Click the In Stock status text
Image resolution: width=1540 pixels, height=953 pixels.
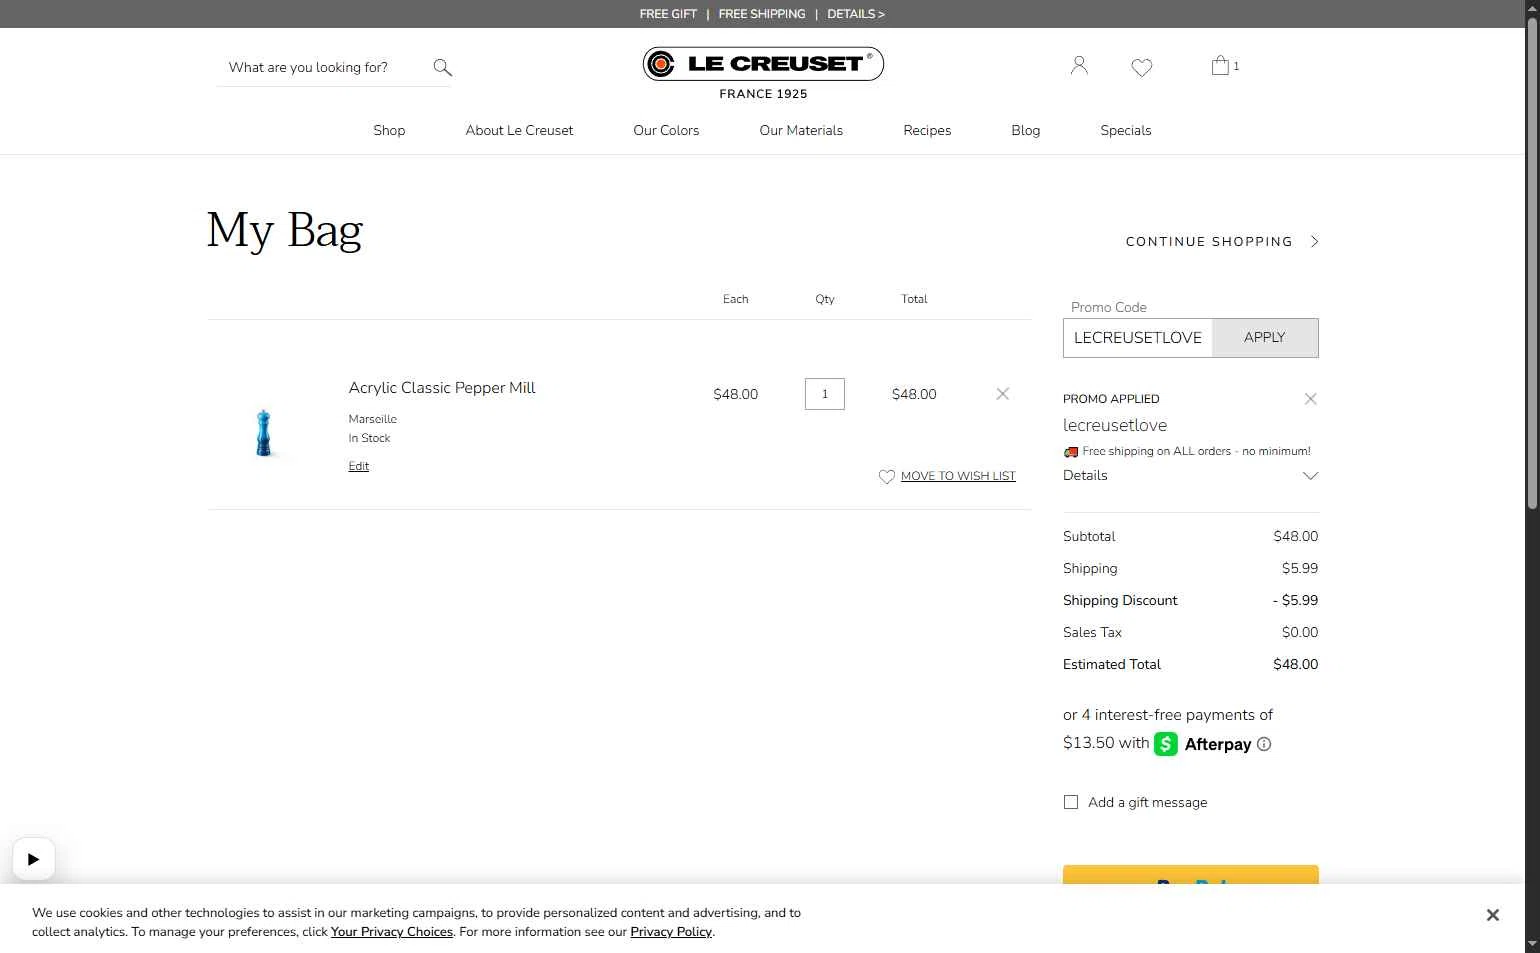point(369,438)
